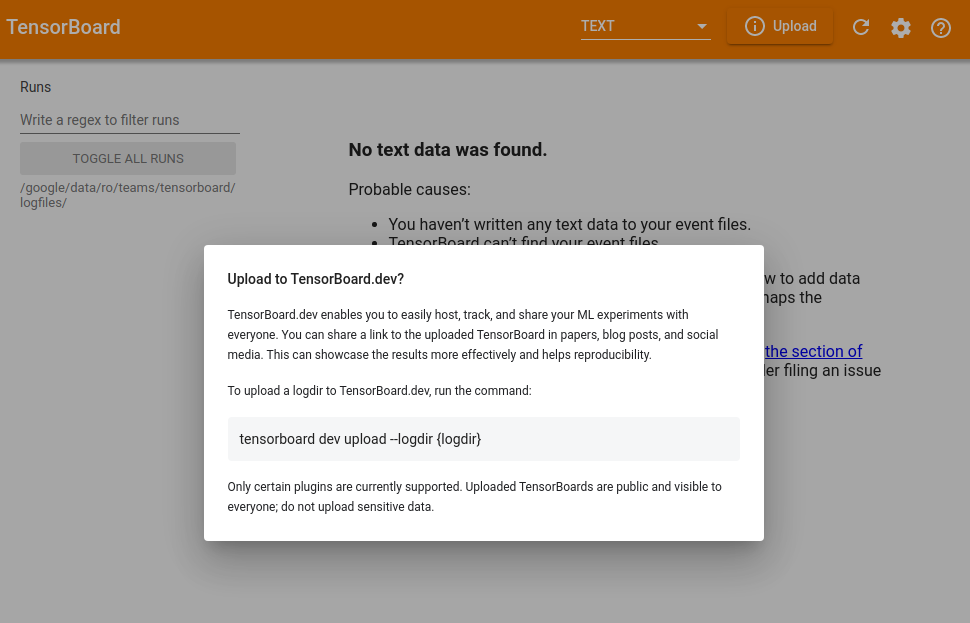
Task: Click the regex filter input field
Action: (x=128, y=119)
